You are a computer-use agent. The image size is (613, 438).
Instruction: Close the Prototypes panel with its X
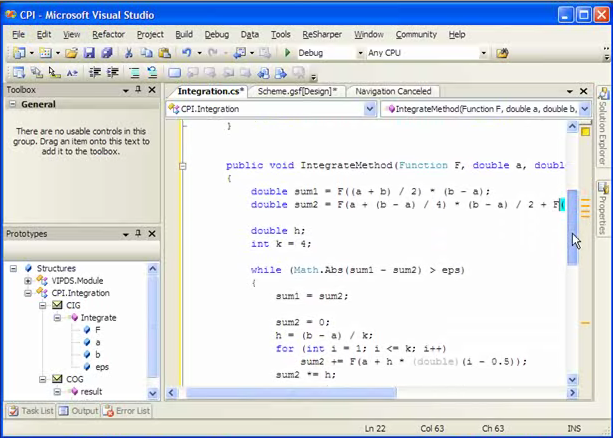click(x=153, y=234)
